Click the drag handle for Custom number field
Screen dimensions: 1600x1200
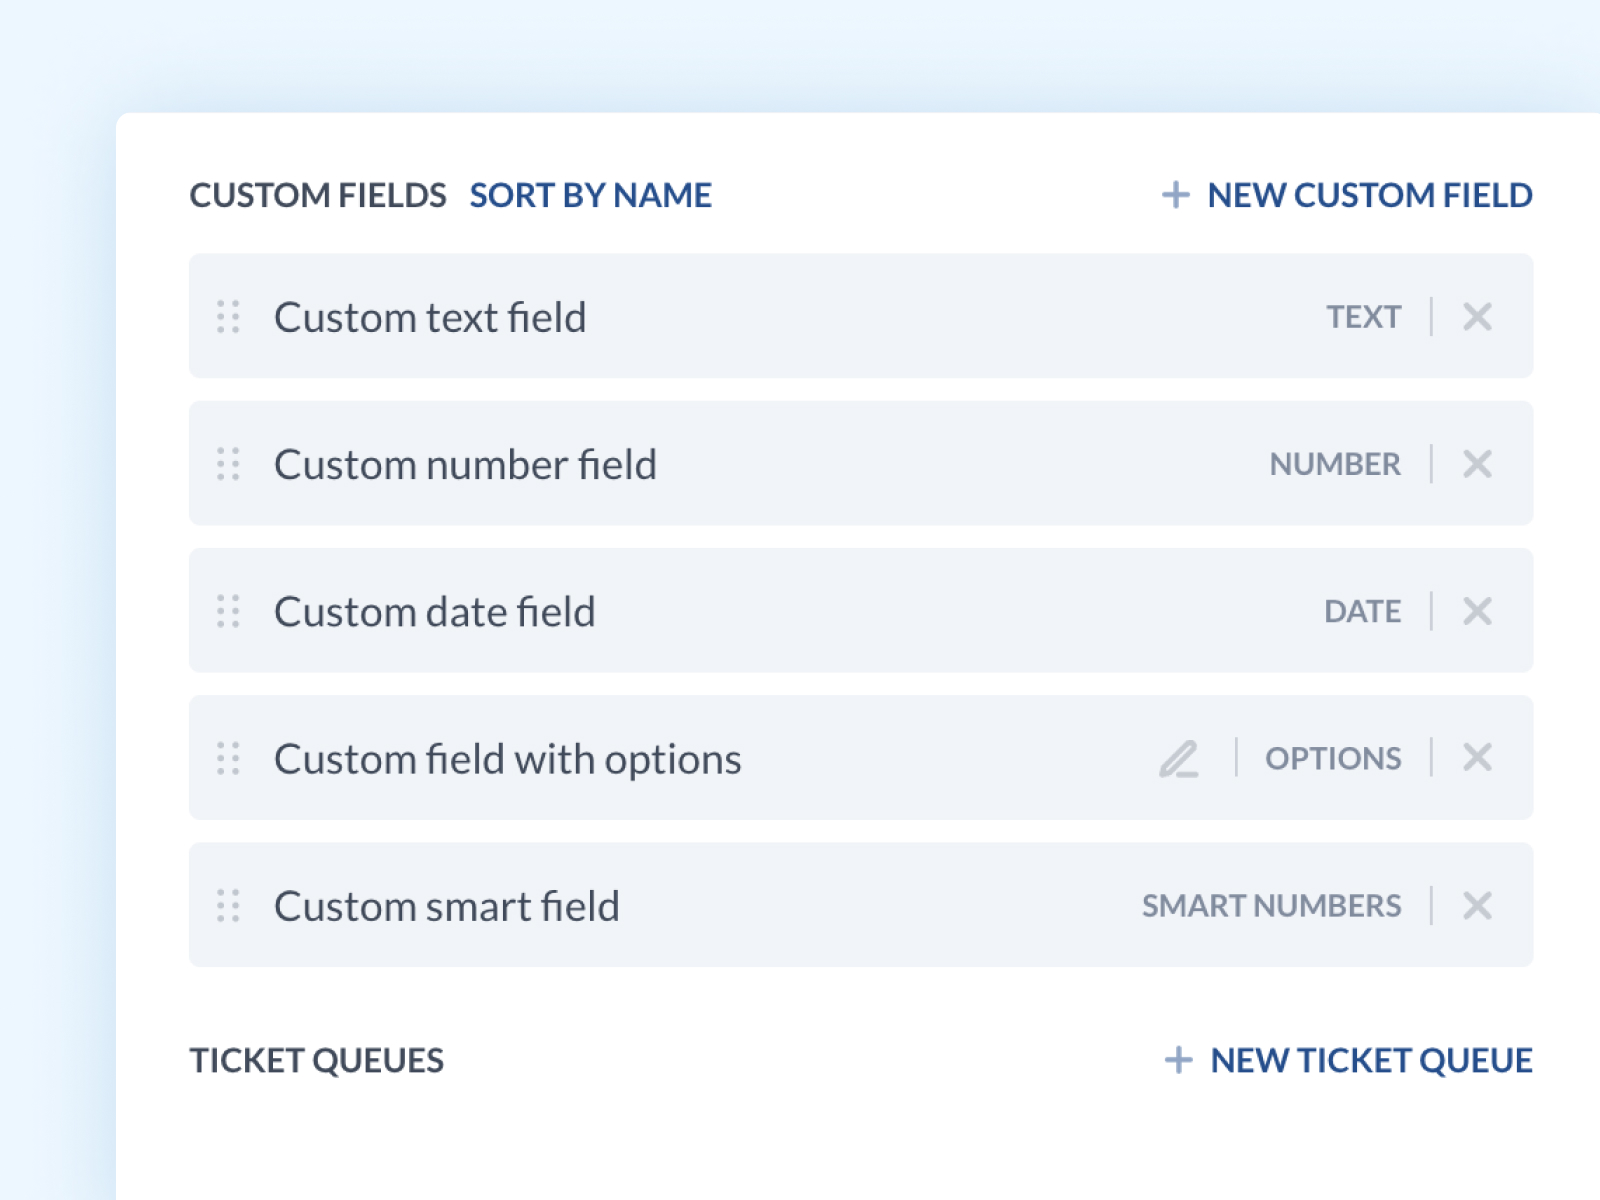228,464
